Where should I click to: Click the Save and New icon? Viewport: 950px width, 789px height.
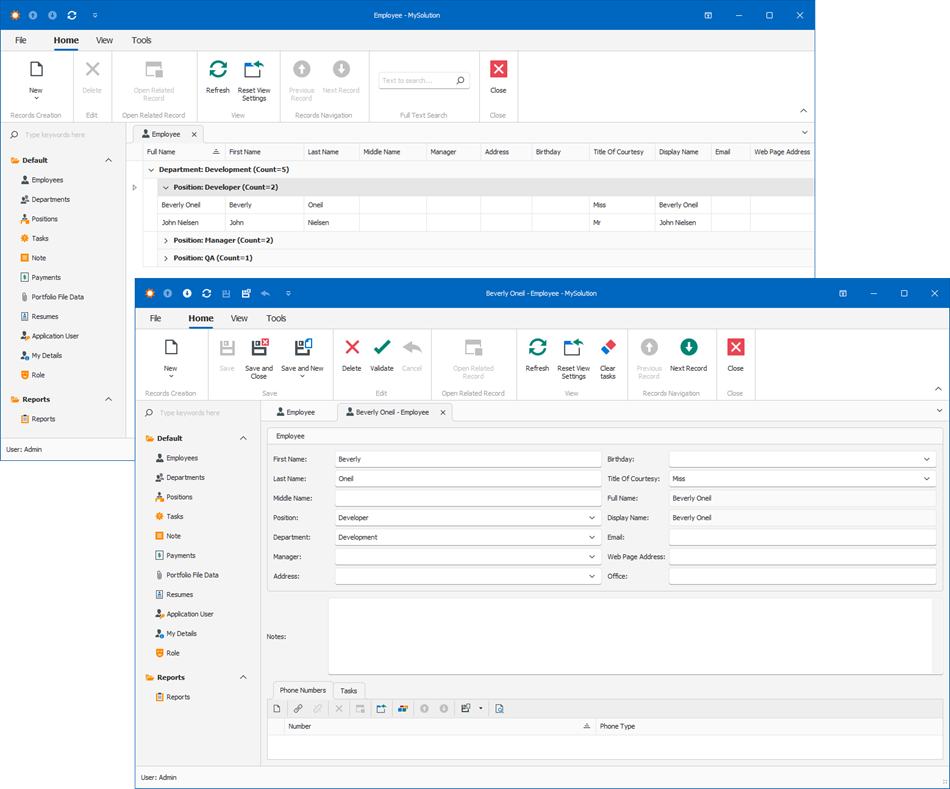(302, 347)
